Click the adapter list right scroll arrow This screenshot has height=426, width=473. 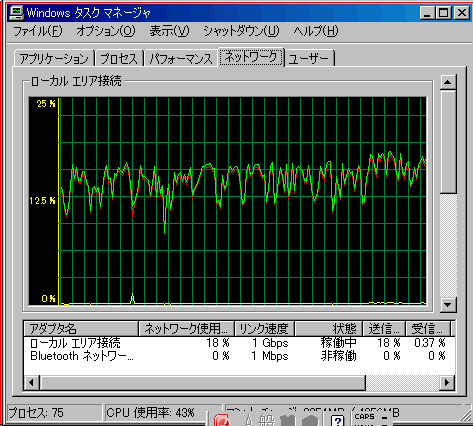tap(447, 382)
